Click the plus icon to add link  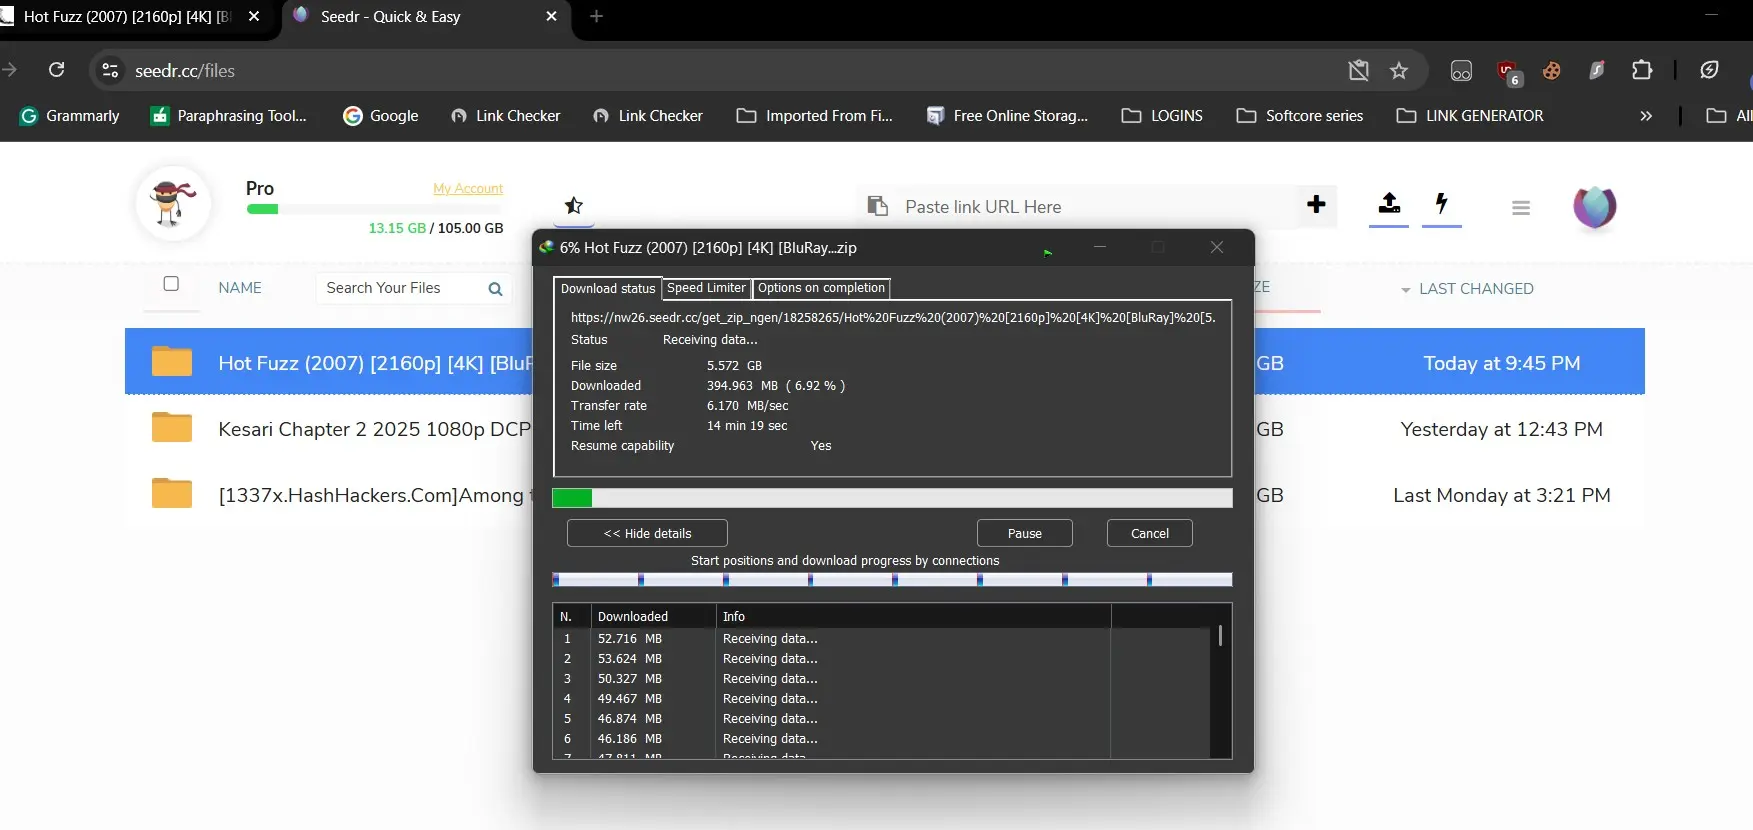click(1316, 204)
